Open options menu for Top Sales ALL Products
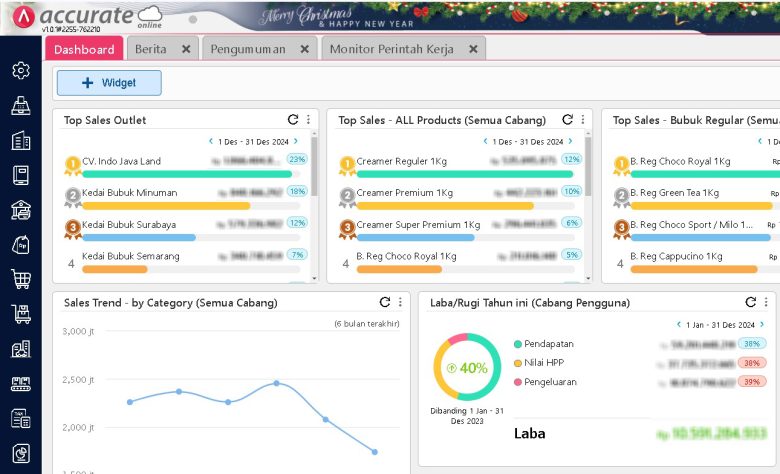 582,120
